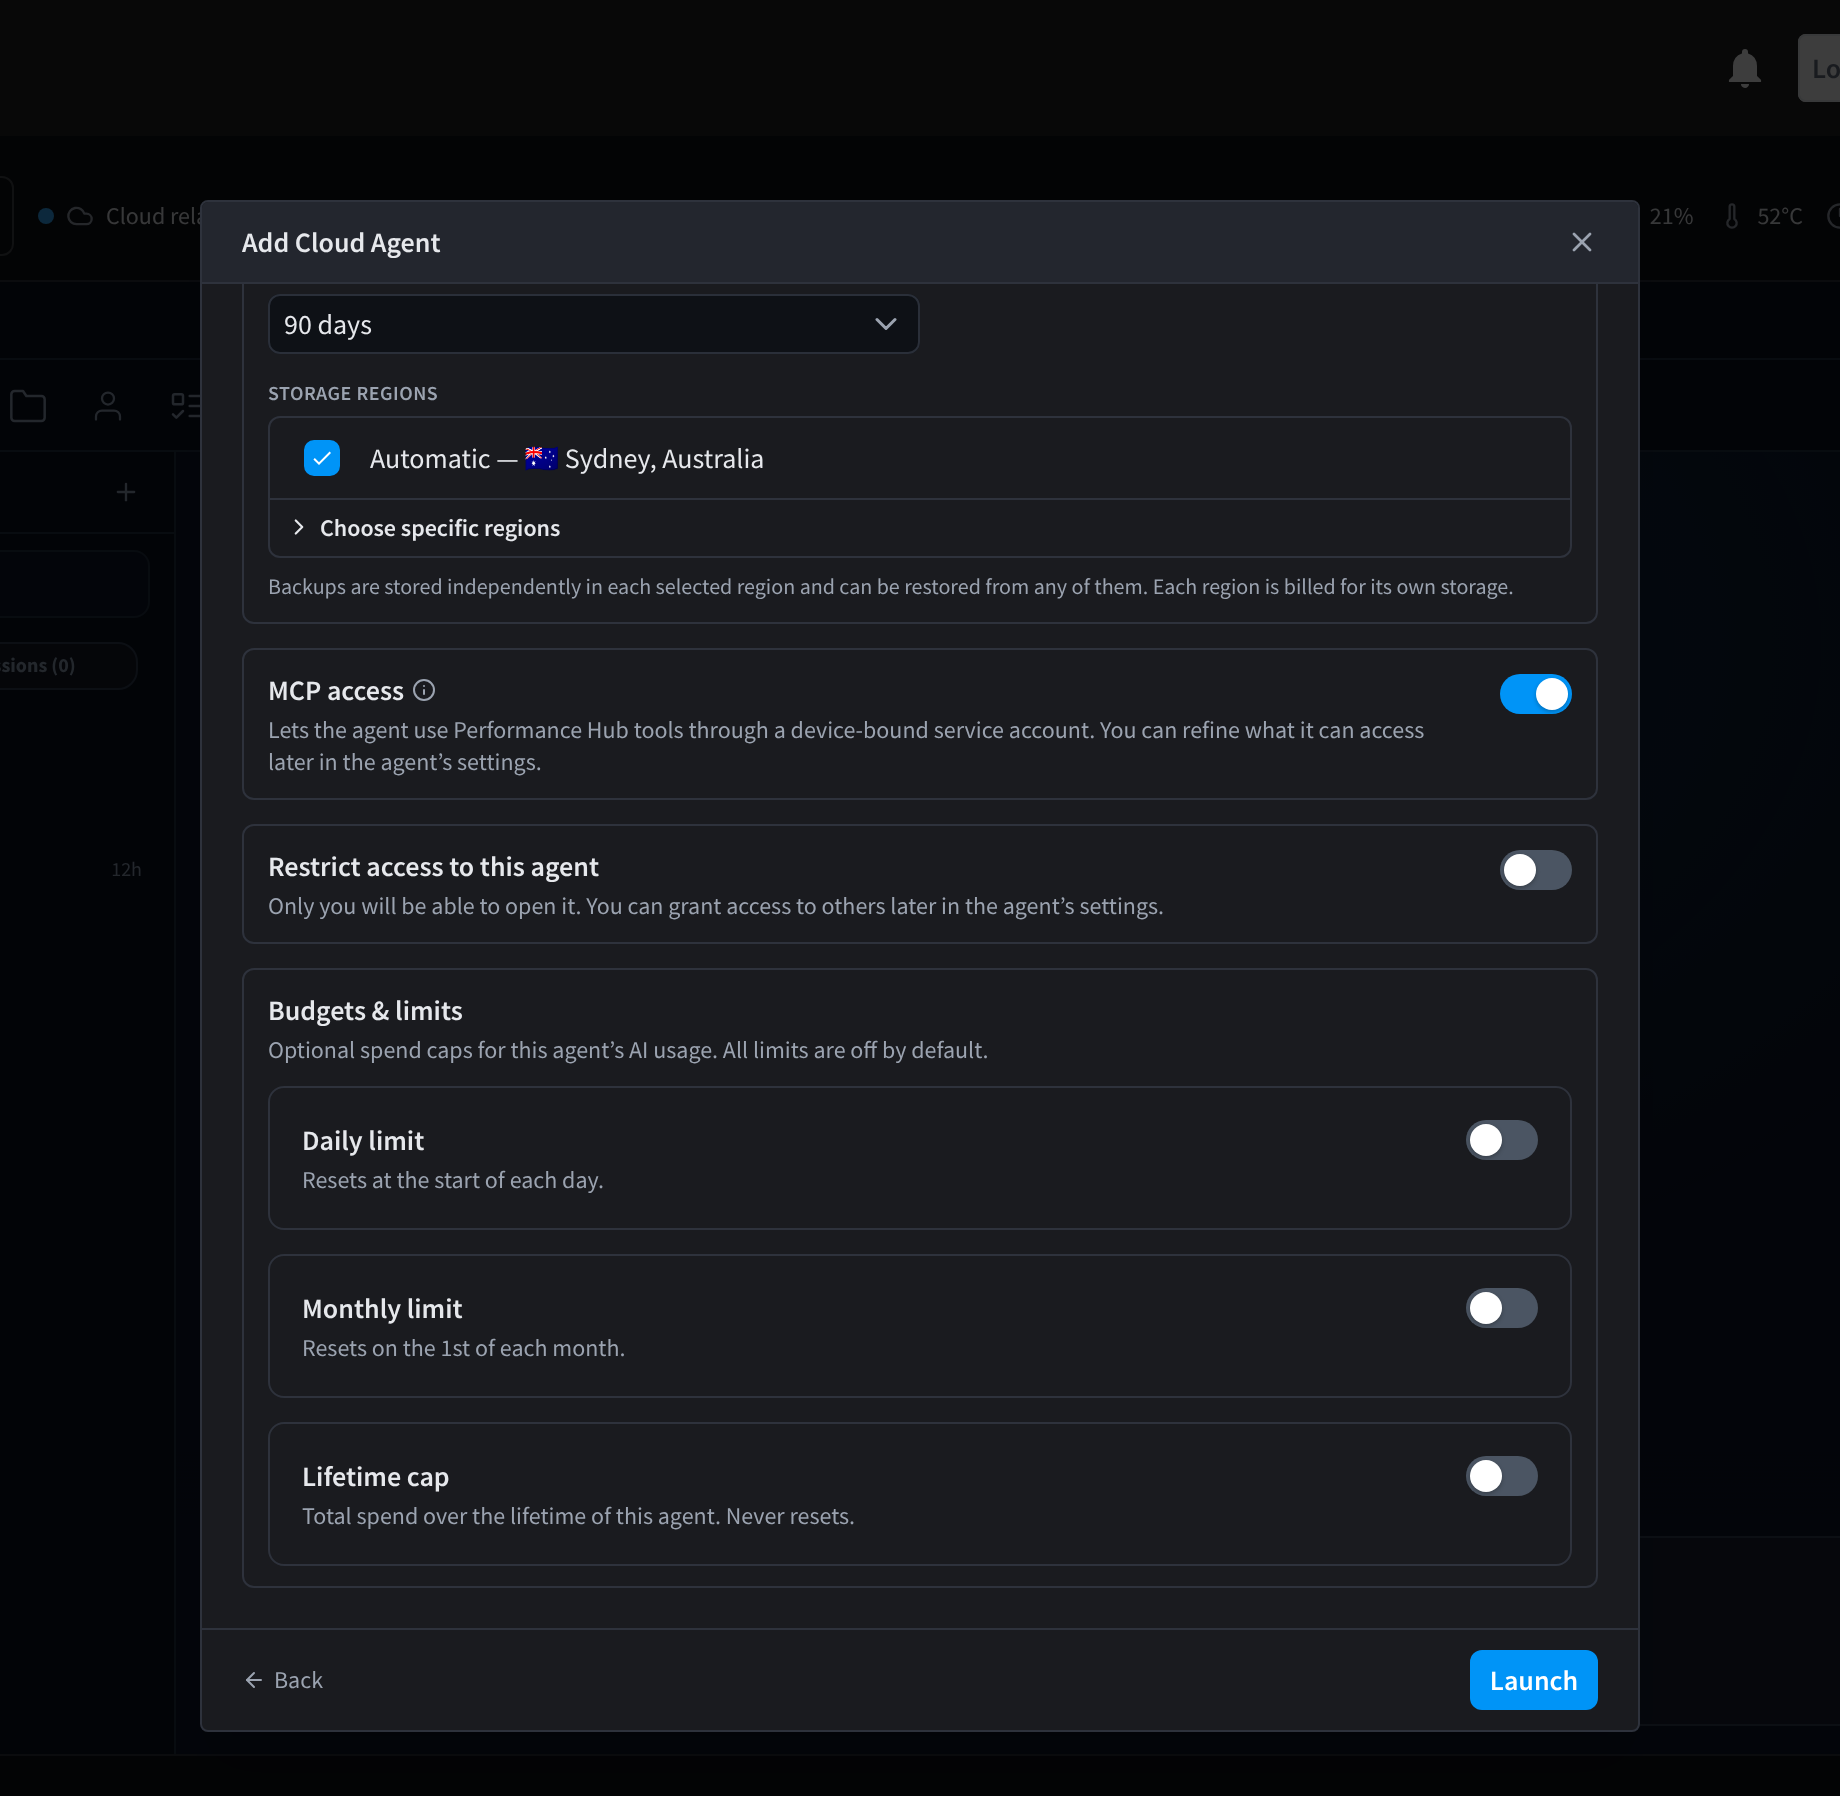Click the notification bell icon

pyautogui.click(x=1745, y=68)
